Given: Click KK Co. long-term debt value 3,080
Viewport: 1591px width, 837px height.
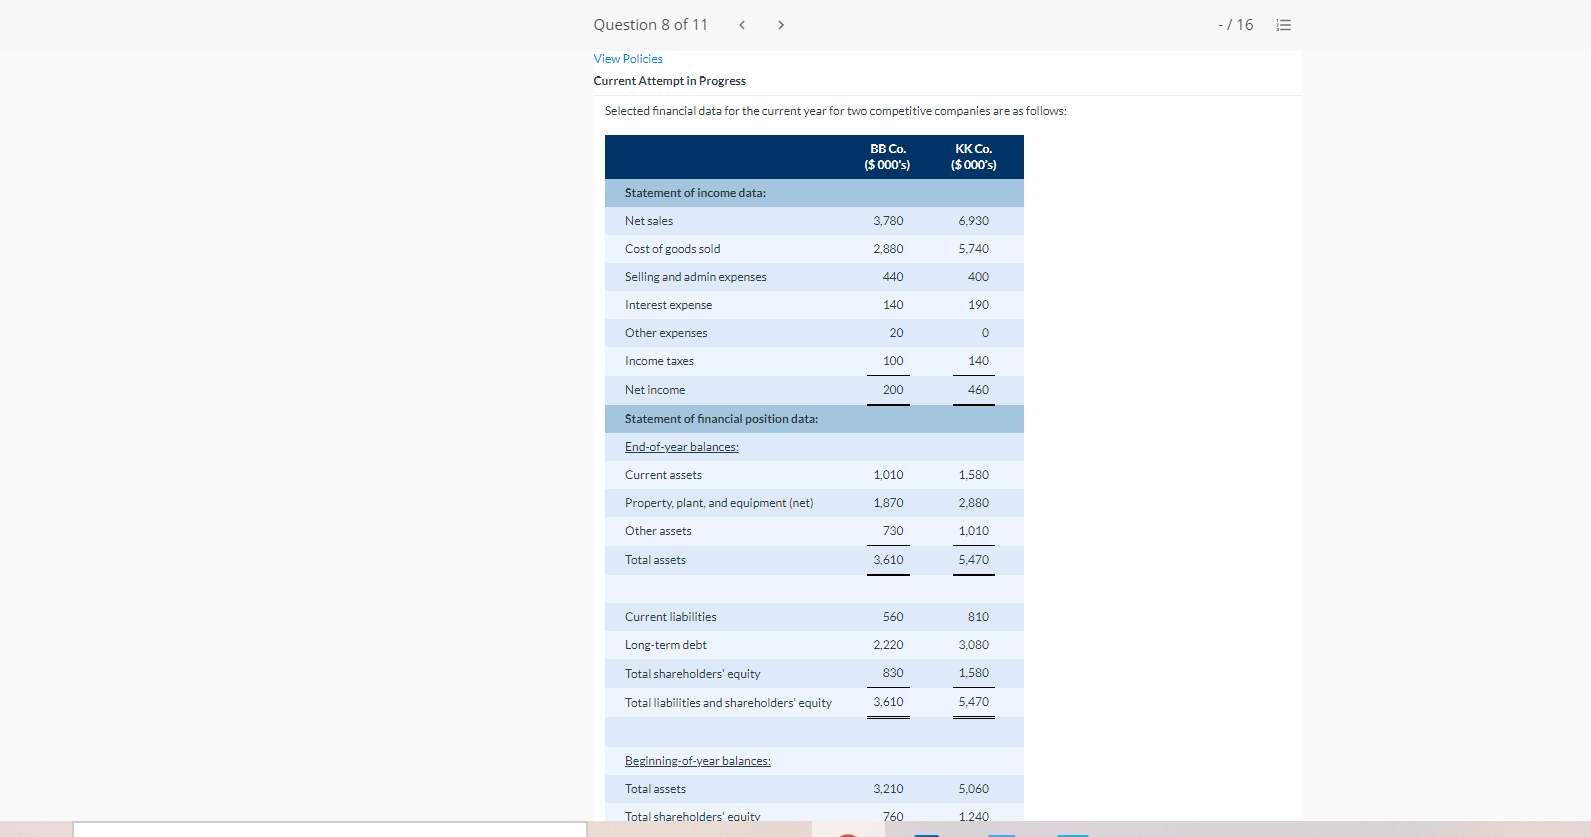Looking at the screenshot, I should (x=974, y=645).
